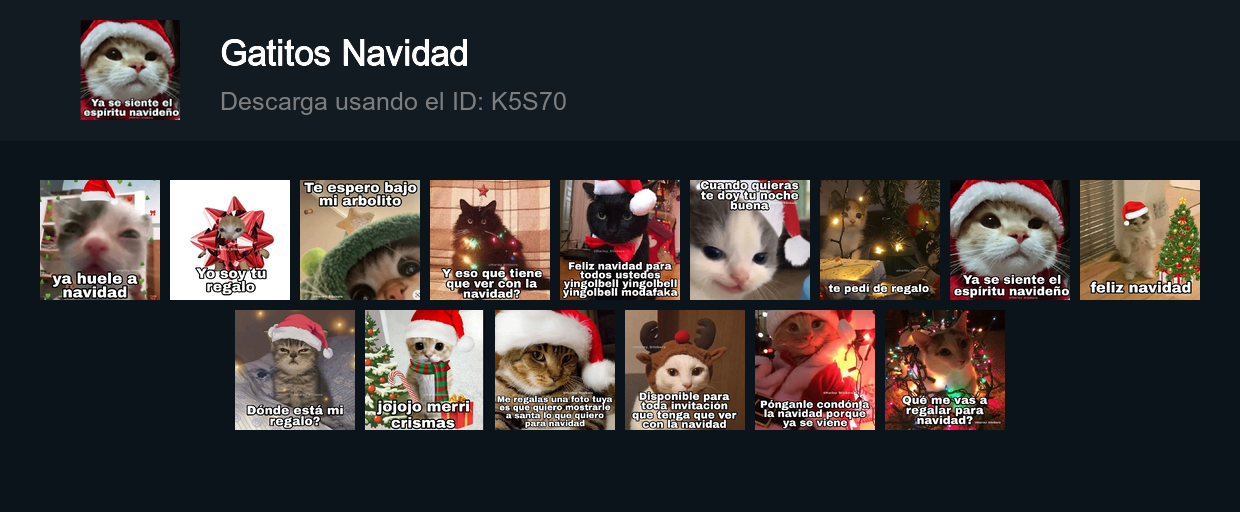Pick 'Y eso qué tiene que ver' sticker

point(490,240)
